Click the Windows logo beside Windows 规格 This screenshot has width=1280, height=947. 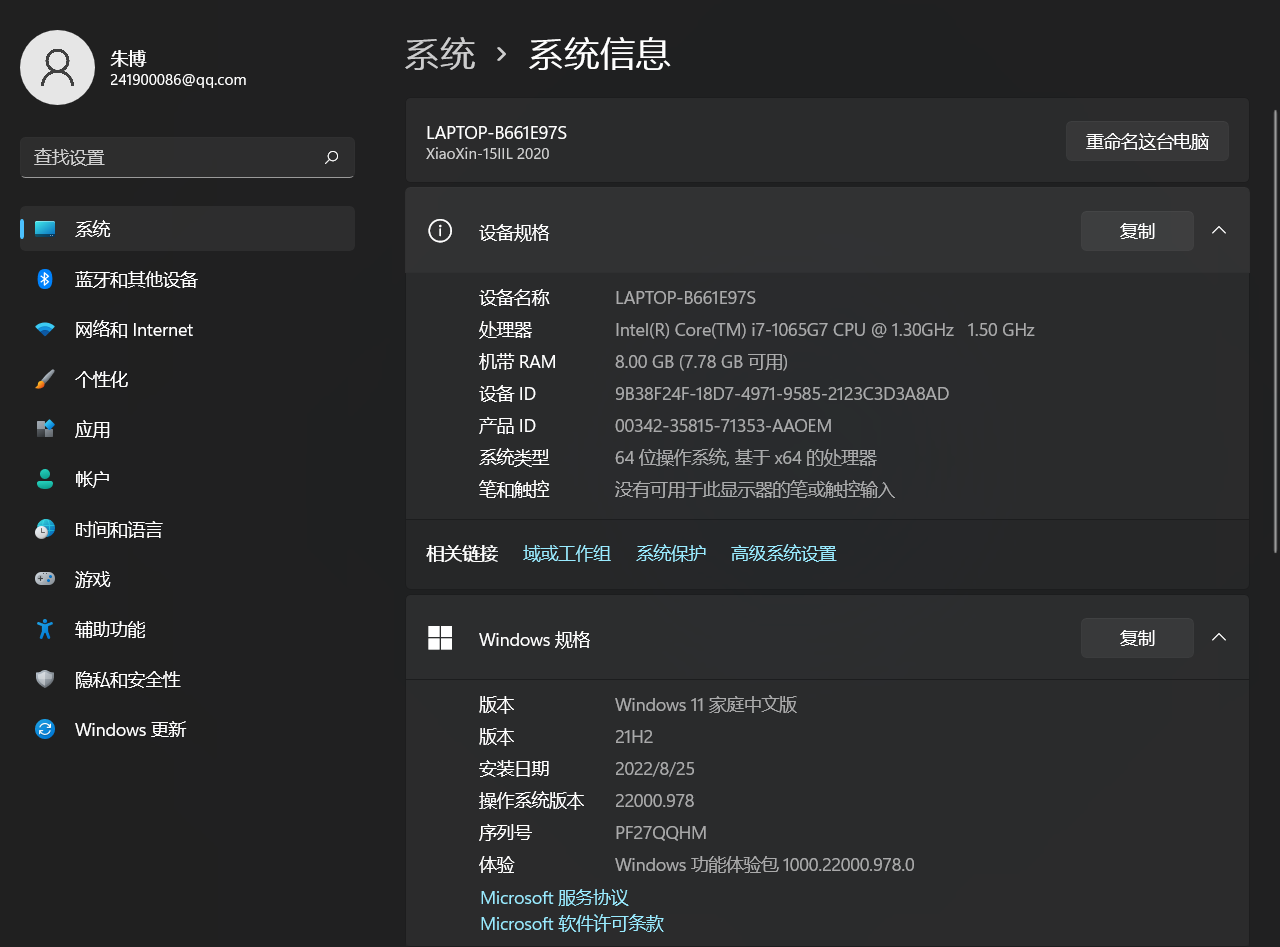tap(440, 638)
